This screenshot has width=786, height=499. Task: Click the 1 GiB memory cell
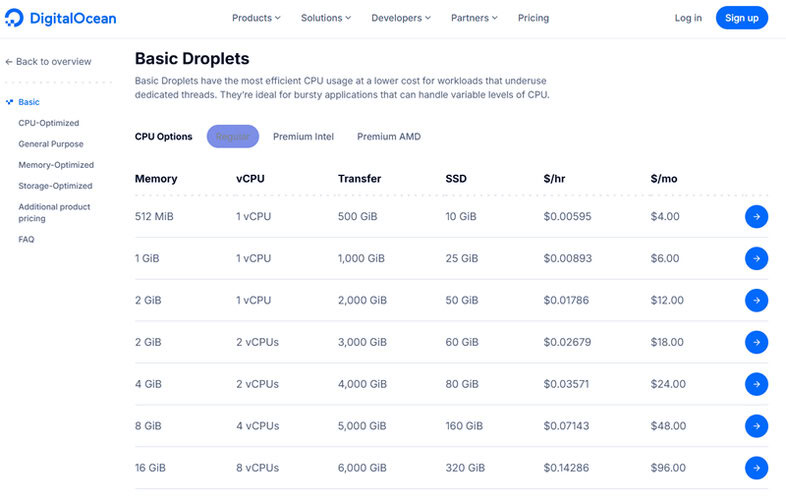point(147,258)
